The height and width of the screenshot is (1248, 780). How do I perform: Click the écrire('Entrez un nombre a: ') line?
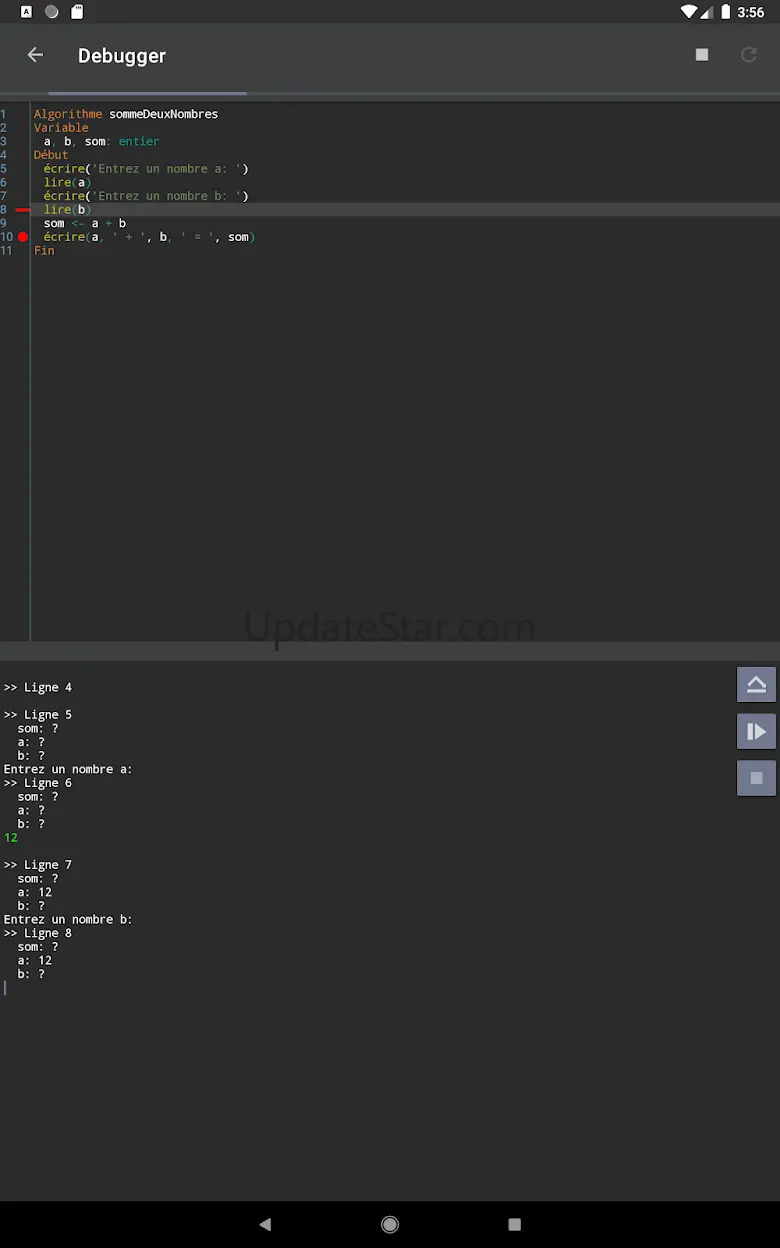[x=146, y=169]
